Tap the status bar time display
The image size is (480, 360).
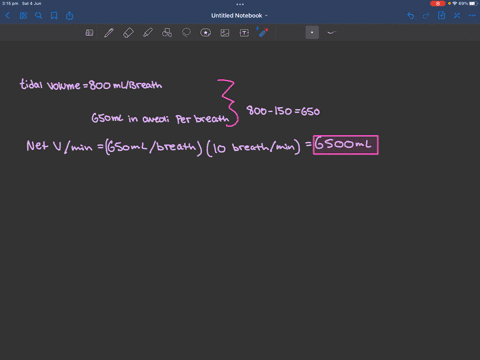tap(10, 3)
